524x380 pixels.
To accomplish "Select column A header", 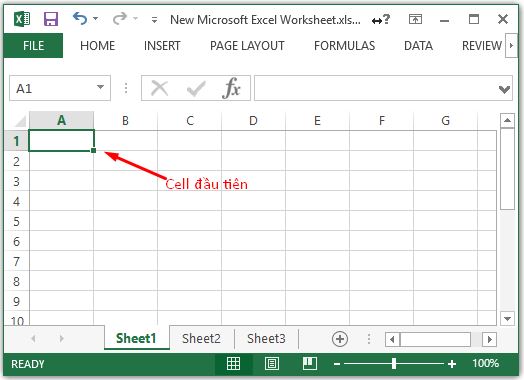I will 61,120.
